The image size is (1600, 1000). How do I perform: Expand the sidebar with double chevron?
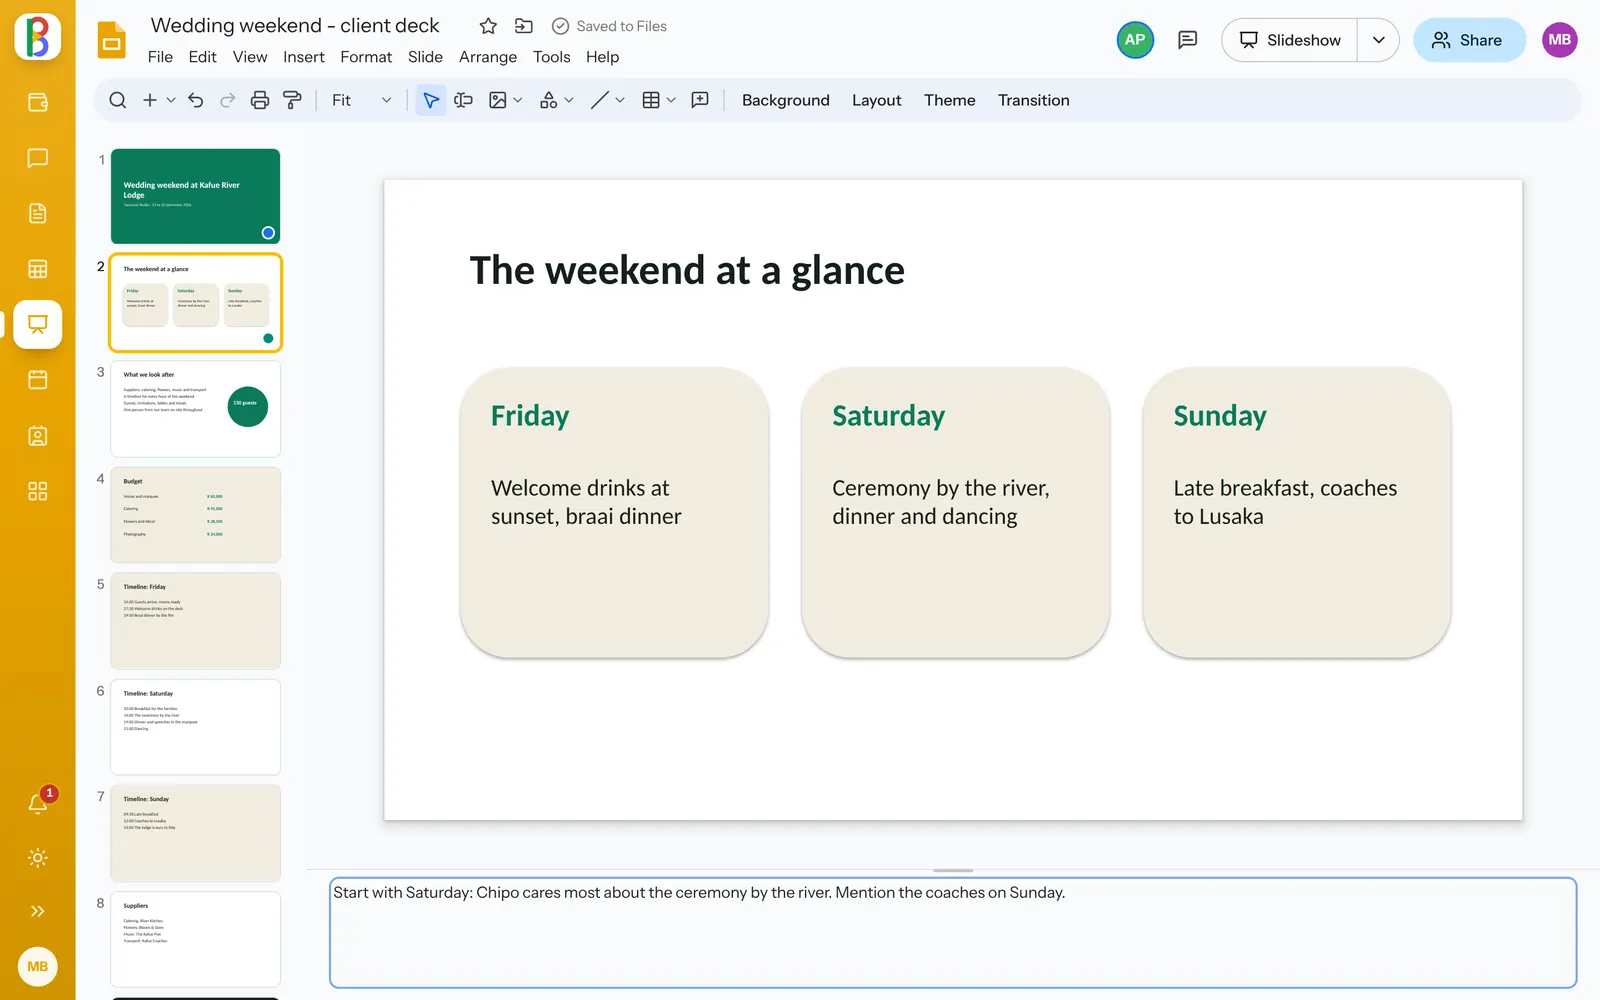(38, 911)
